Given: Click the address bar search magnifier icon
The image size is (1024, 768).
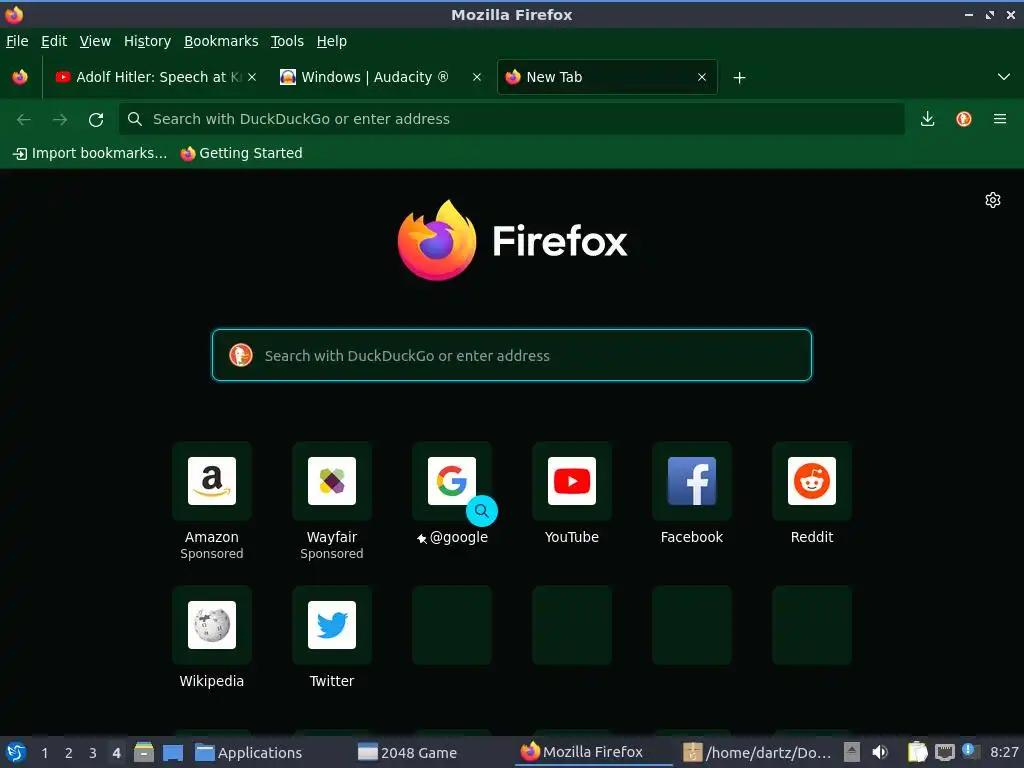Looking at the screenshot, I should pos(135,119).
